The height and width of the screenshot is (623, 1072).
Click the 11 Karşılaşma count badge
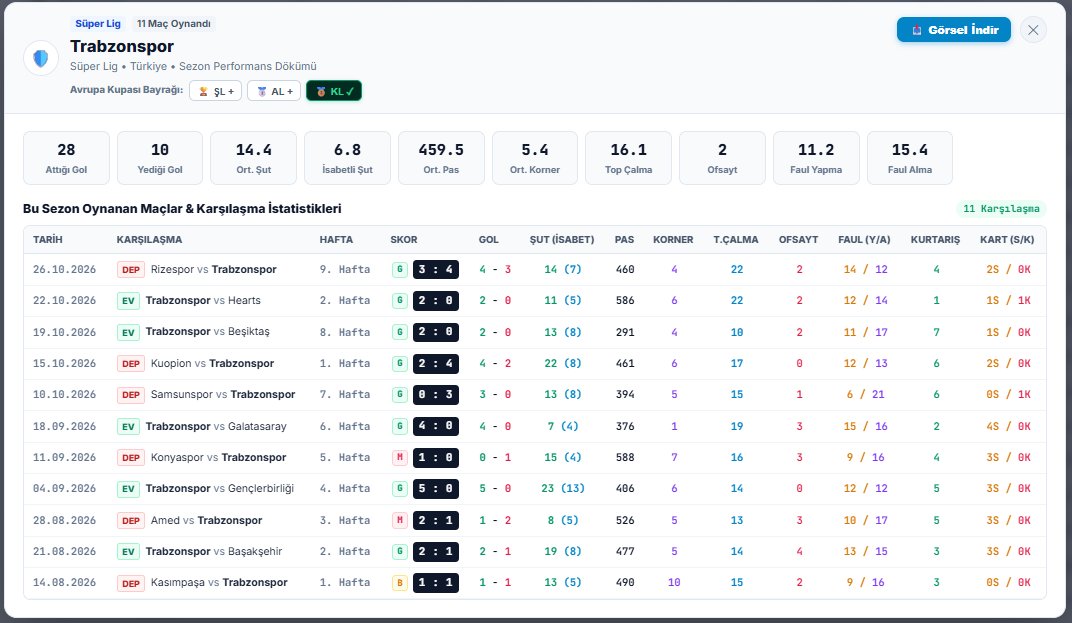(1001, 209)
